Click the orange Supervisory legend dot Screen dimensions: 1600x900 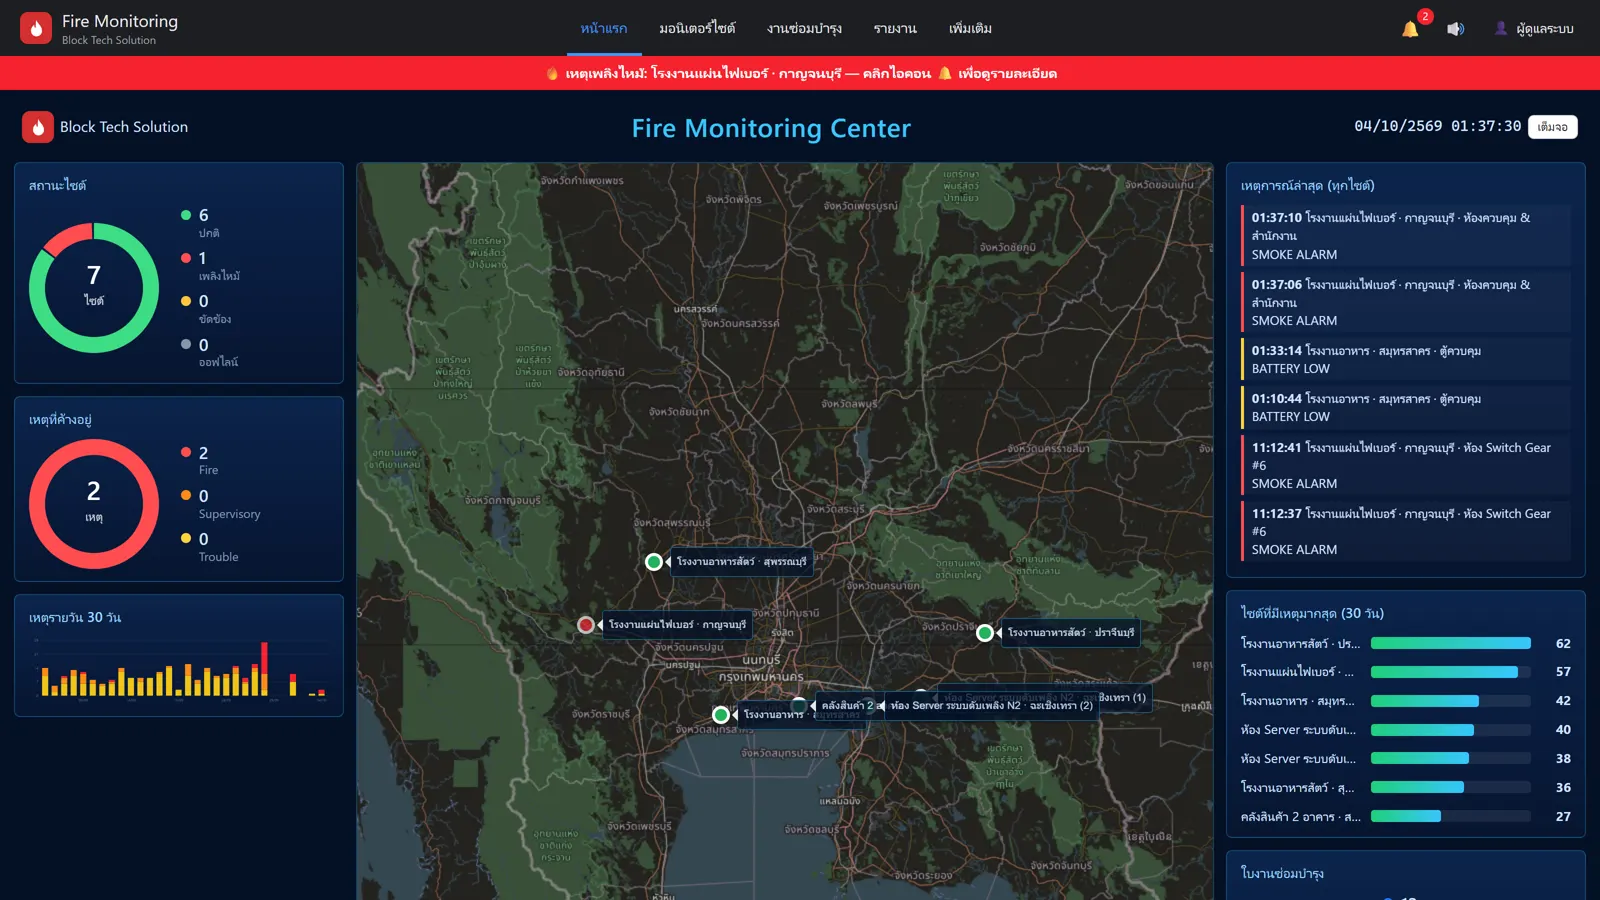pyautogui.click(x=186, y=495)
